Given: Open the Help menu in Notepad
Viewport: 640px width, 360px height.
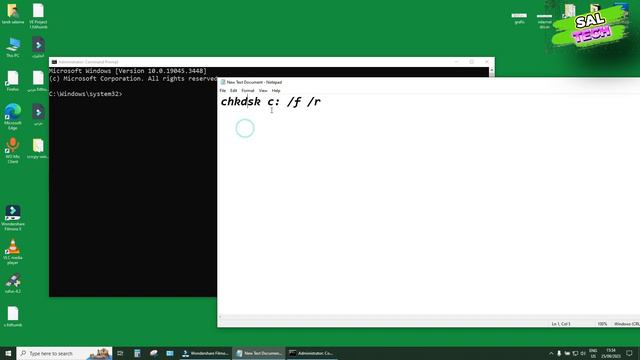Looking at the screenshot, I should pos(276,91).
